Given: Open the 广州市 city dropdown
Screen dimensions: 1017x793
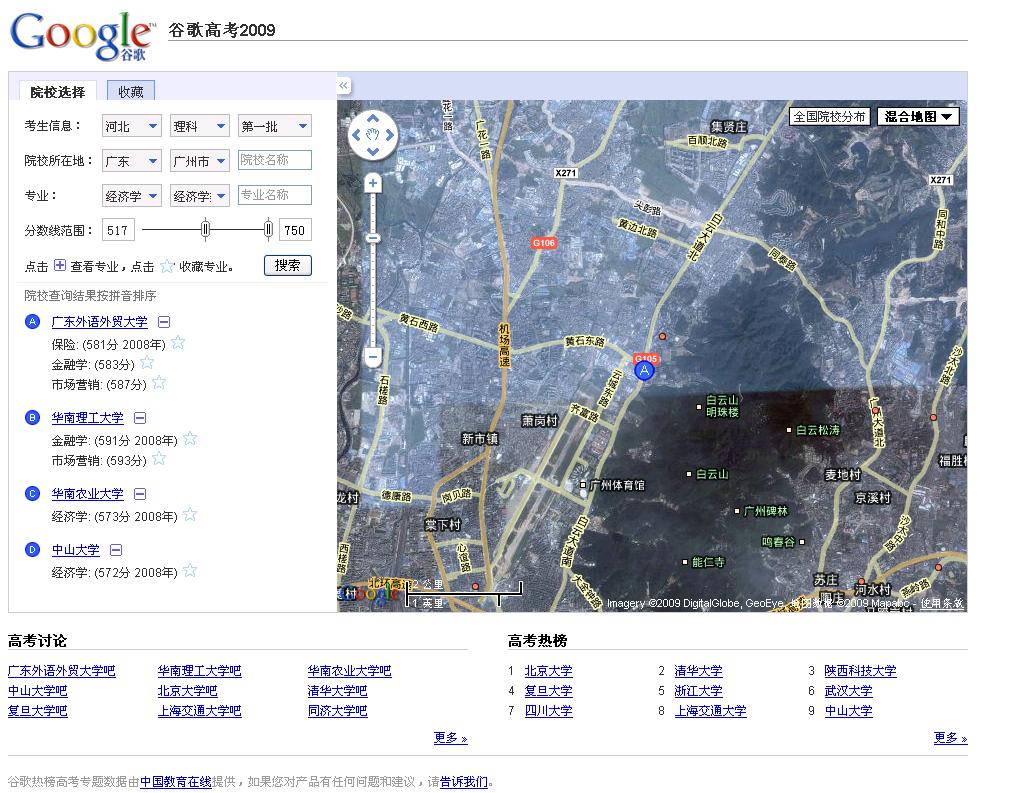Looking at the screenshot, I should pyautogui.click(x=199, y=160).
